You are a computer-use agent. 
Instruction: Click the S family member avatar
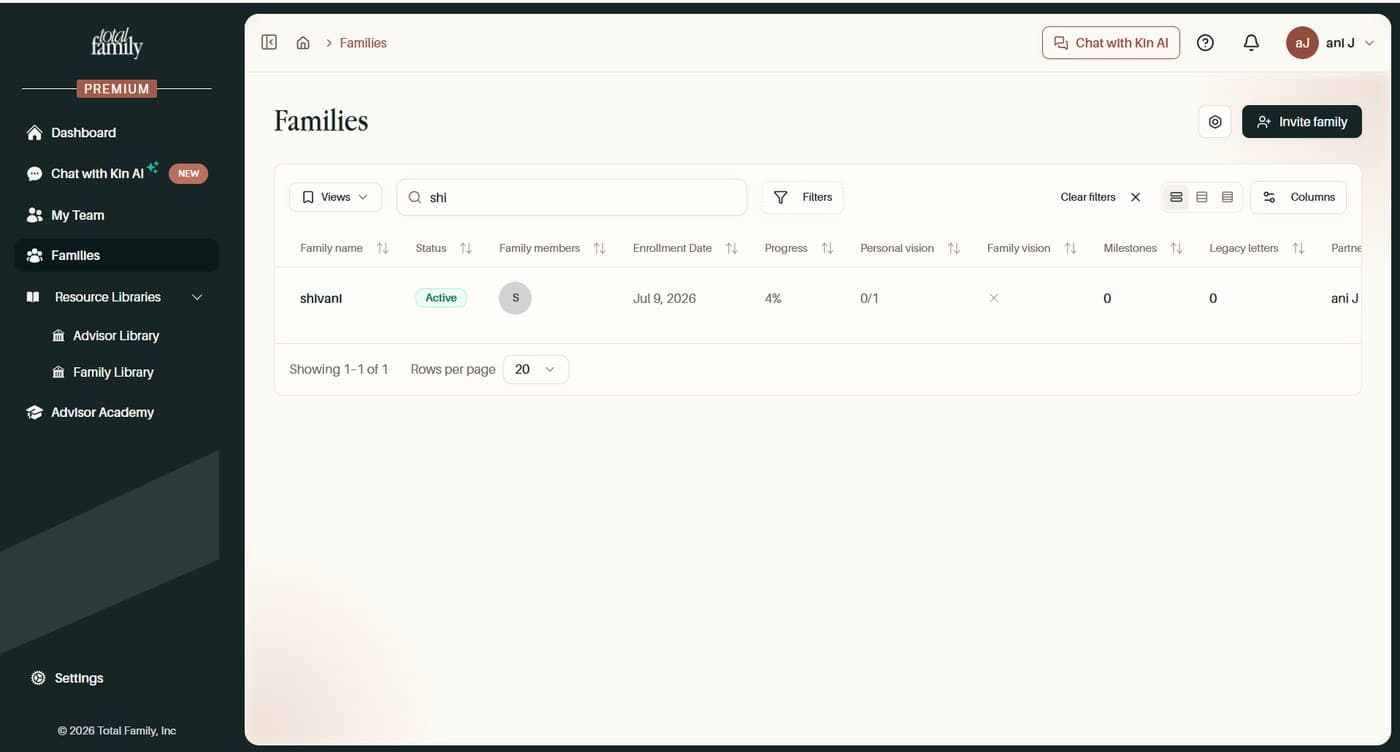(515, 298)
